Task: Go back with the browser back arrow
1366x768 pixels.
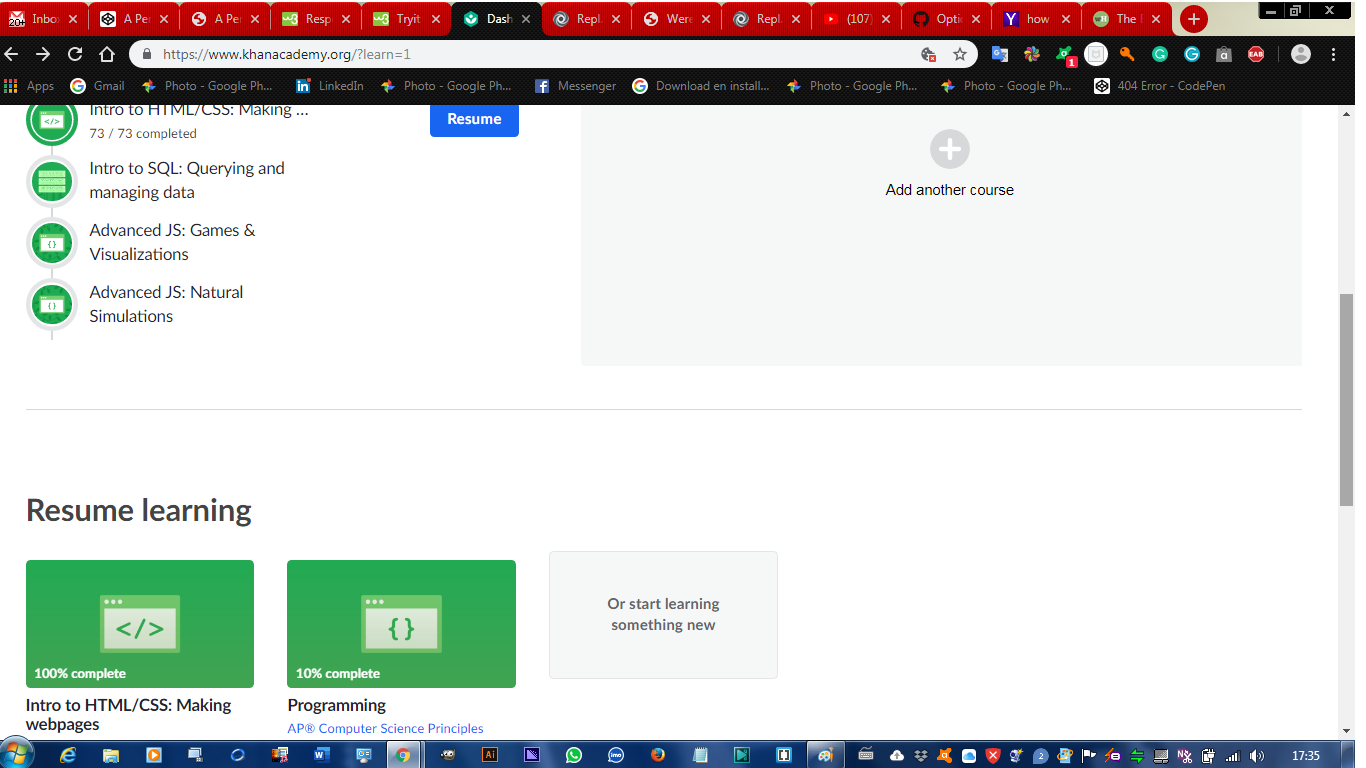Action: [12, 54]
